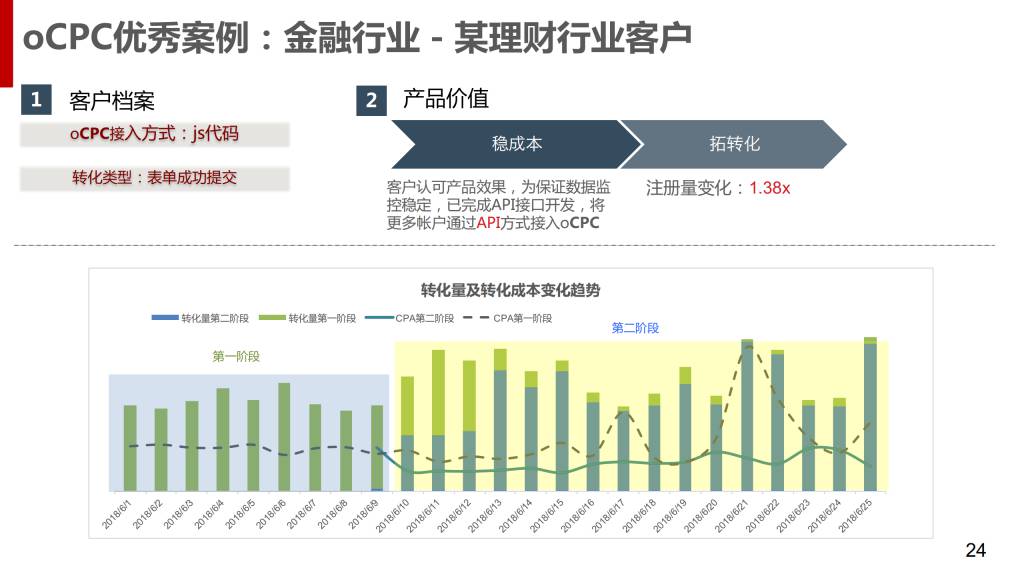
Task: Click the 转化量第二阶段 blue legend marker
Action: click(x=164, y=318)
